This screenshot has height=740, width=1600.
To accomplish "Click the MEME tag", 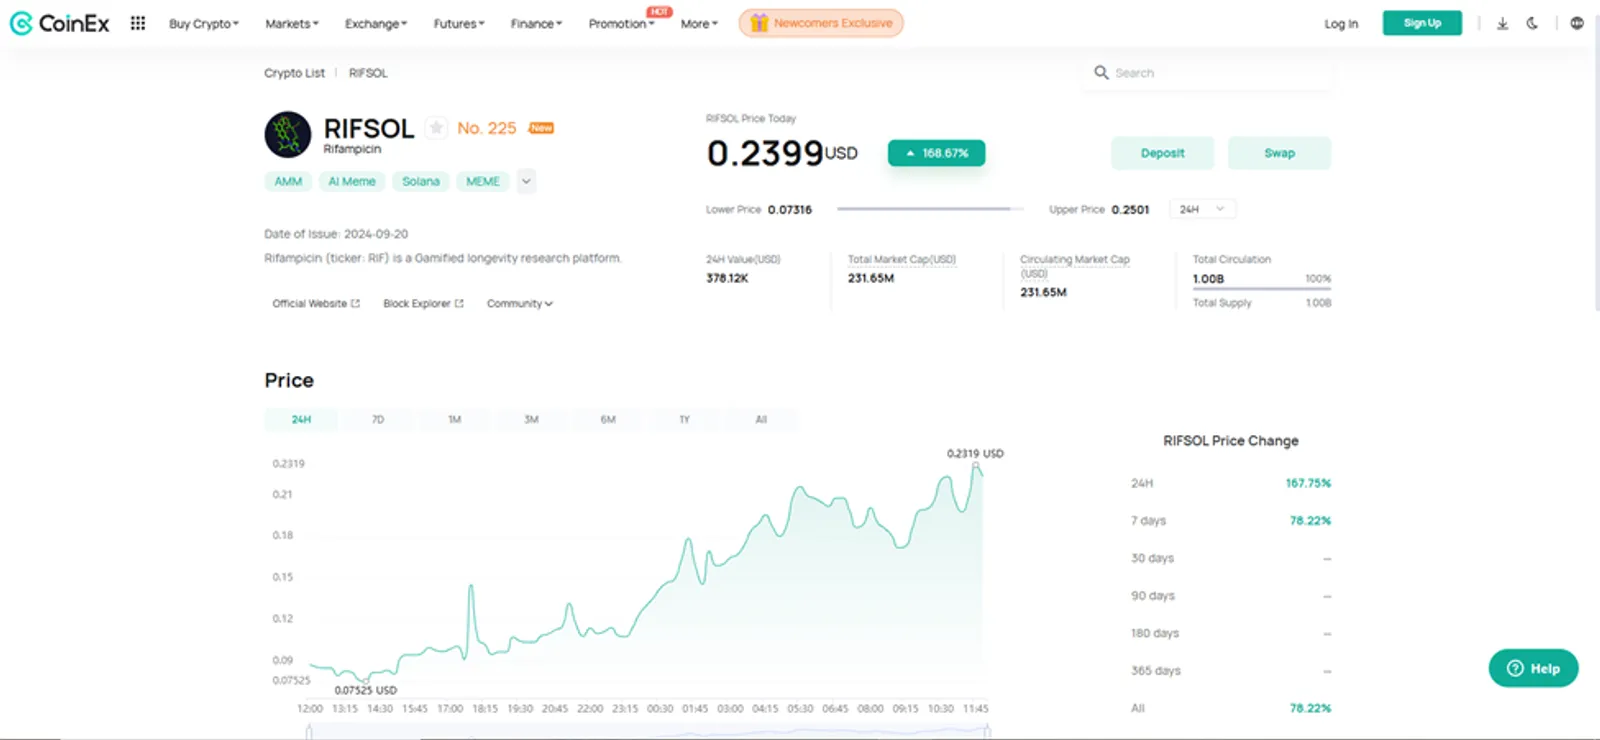I will click(x=483, y=181).
